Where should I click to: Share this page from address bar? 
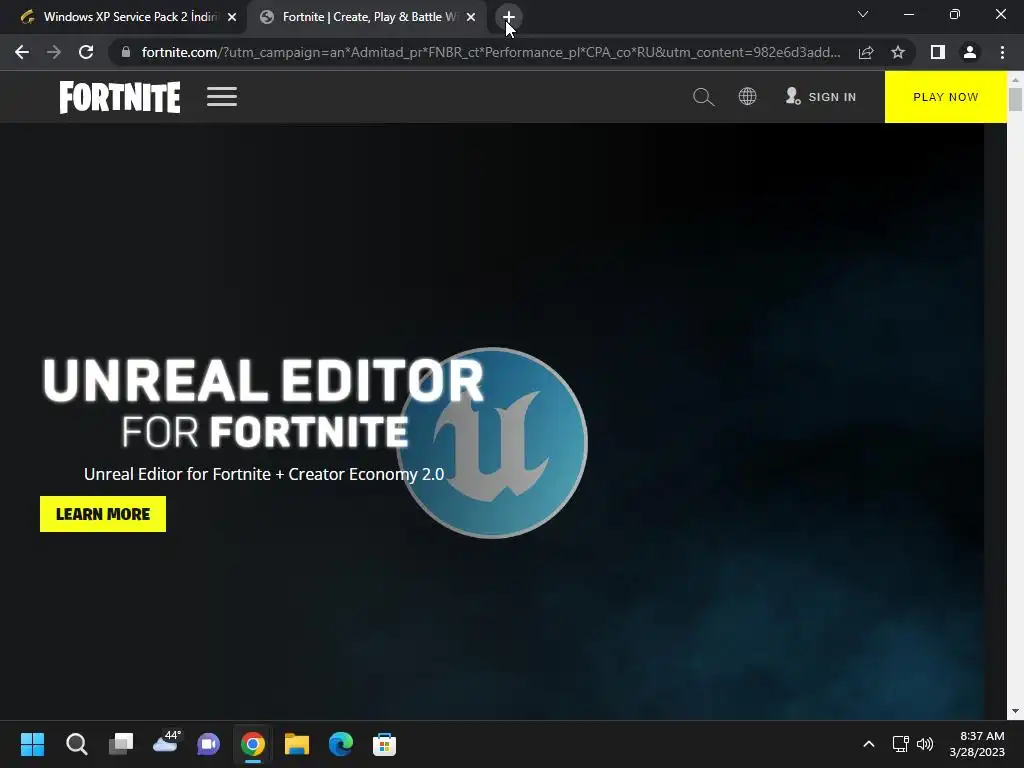[x=866, y=52]
